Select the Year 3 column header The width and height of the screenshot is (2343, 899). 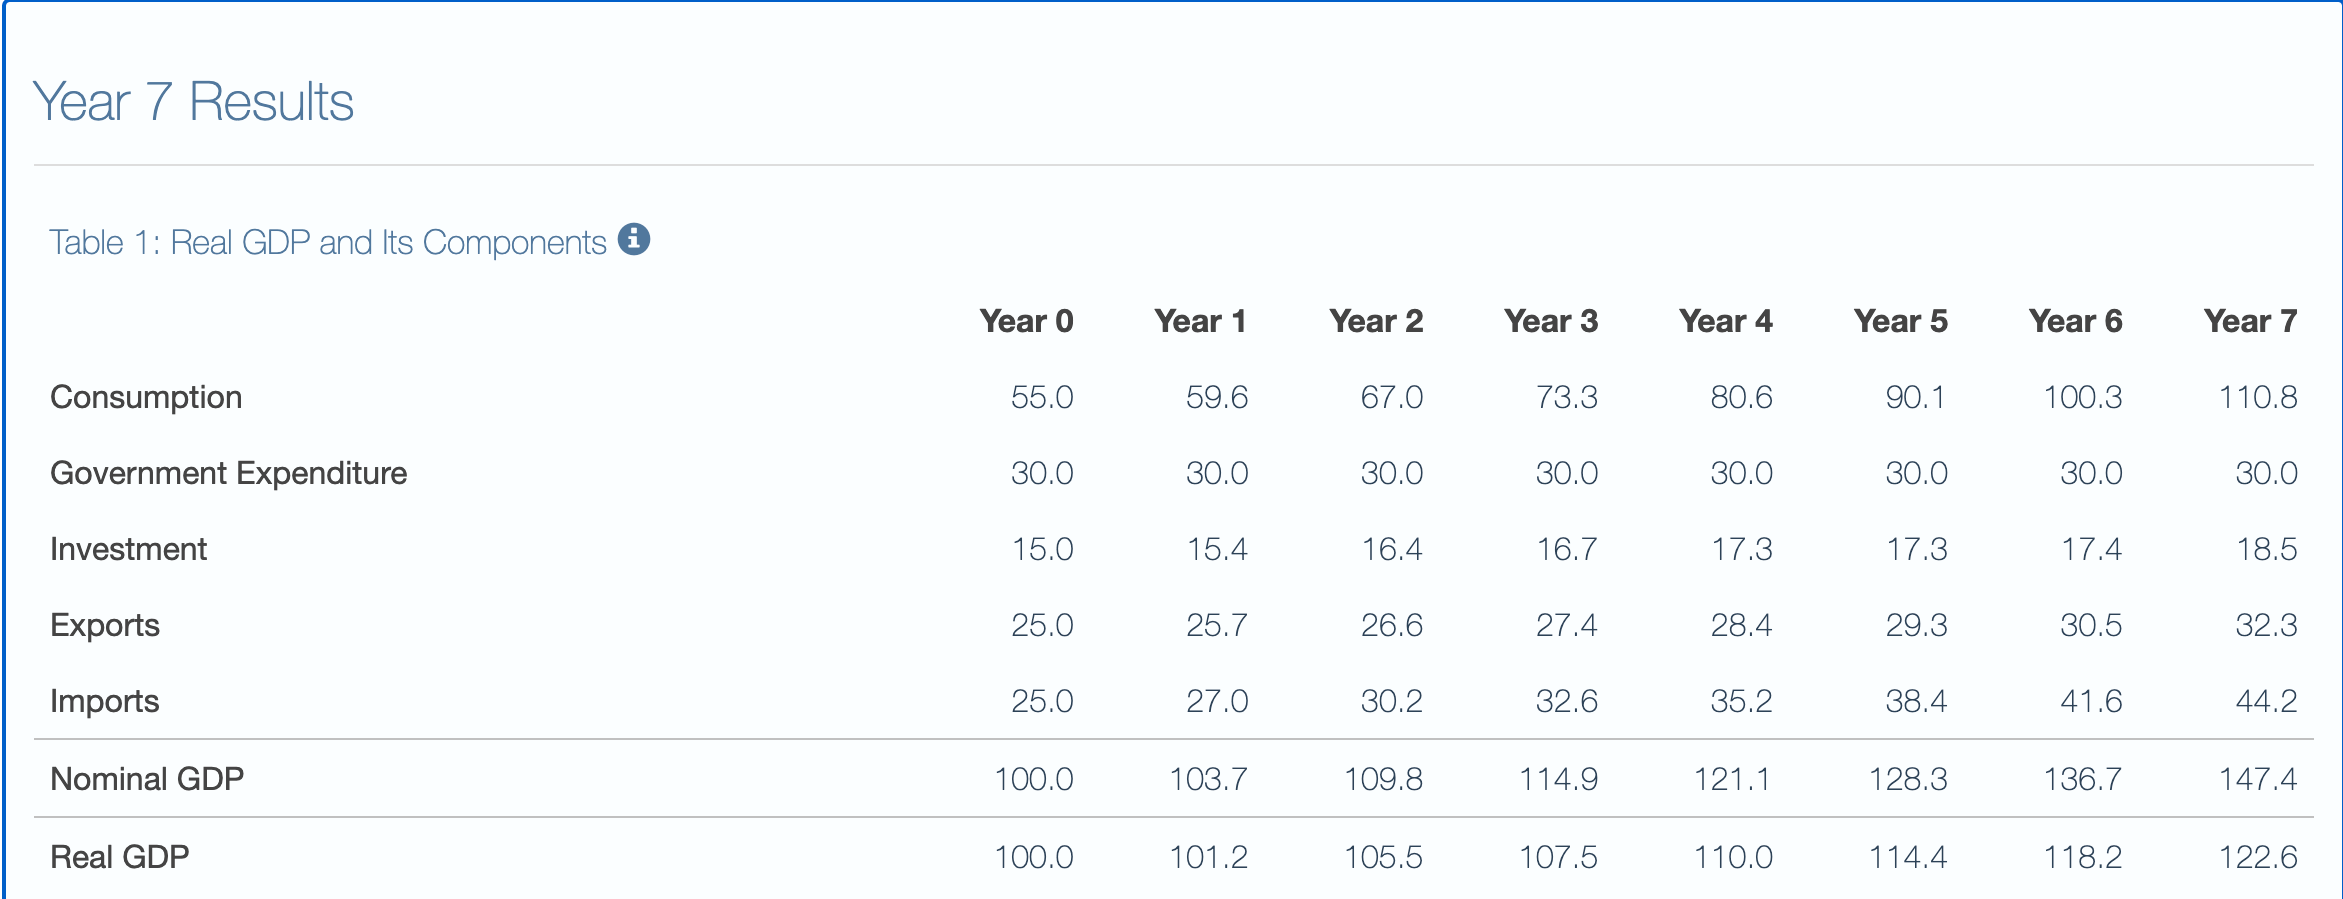[x=1551, y=321]
